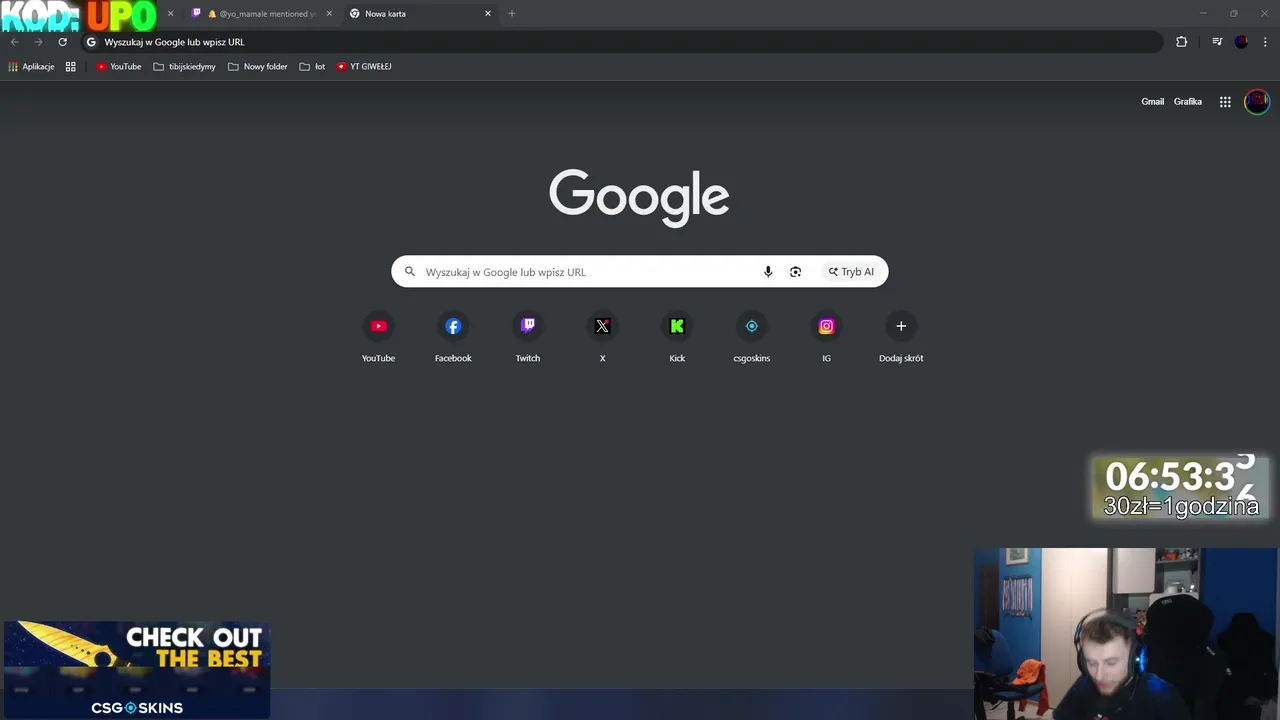Click the tab groups grid icon
Viewport: 1280px width, 720px height.
click(x=71, y=67)
